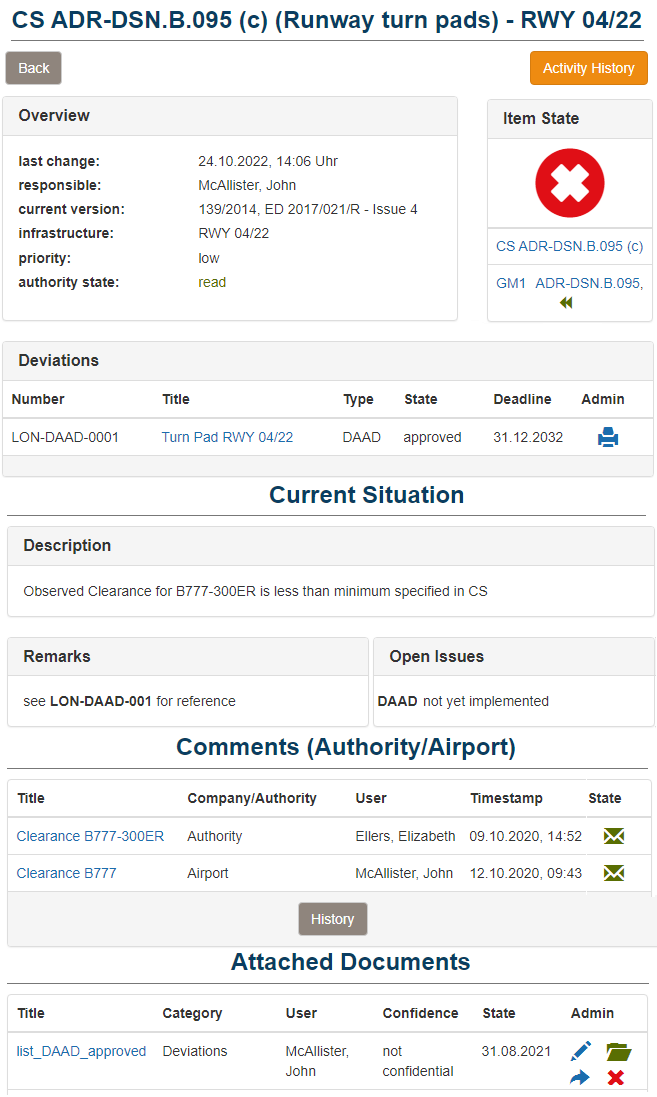Show comments History
This screenshot has height=1097, width=657.
pyautogui.click(x=332, y=919)
